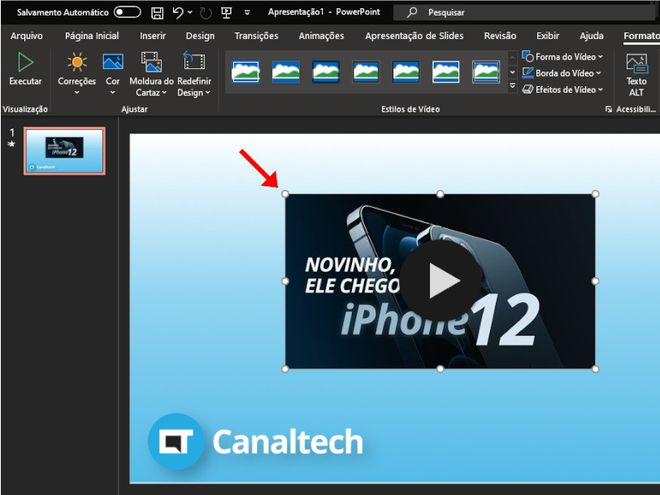Viewport: 660px width, 495px height.
Task: Click the Executar play button in ribbon
Action: point(25,69)
